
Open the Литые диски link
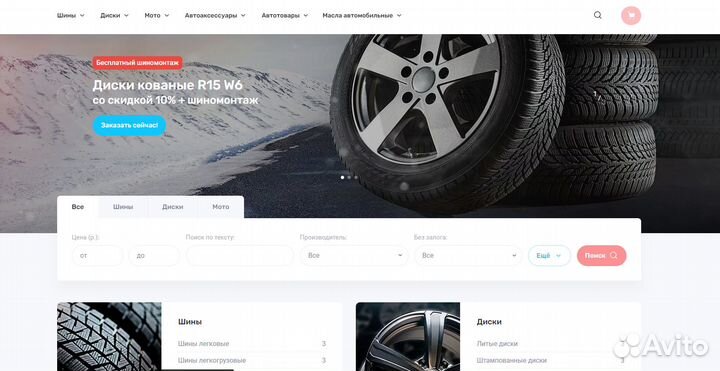point(497,343)
